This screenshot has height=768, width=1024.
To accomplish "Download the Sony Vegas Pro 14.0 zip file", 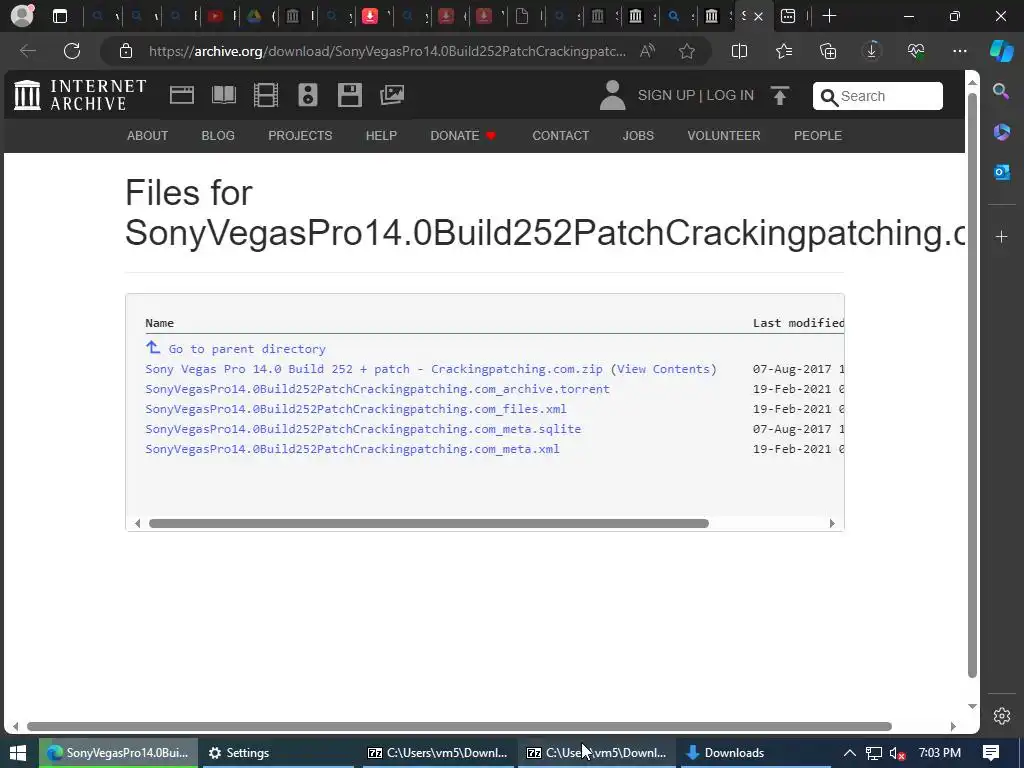I will 374,369.
